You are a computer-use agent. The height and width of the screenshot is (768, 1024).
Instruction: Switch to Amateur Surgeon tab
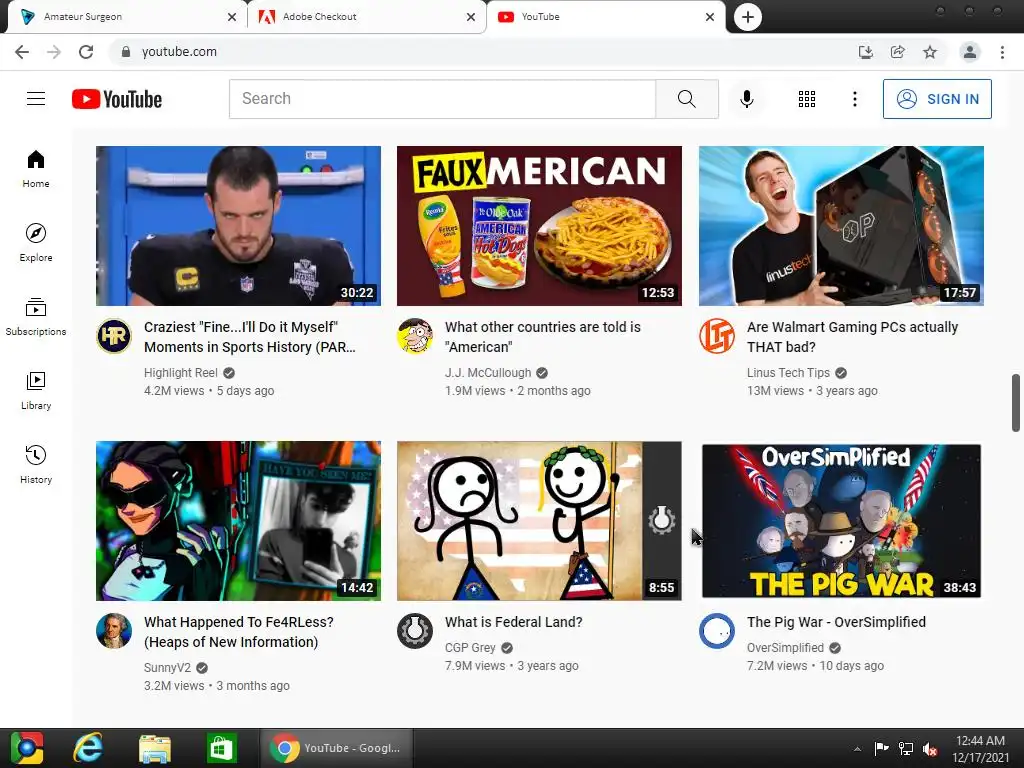tap(124, 17)
